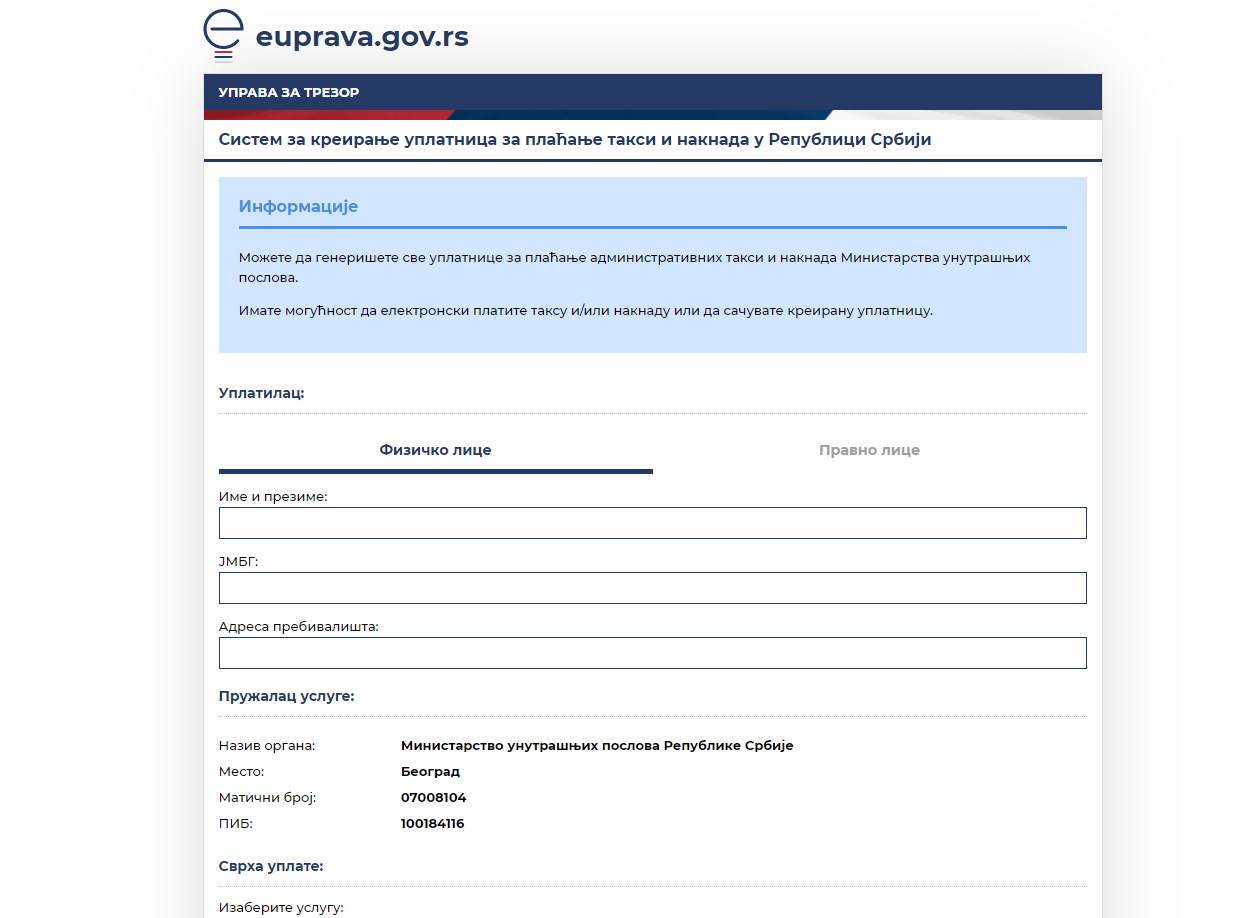This screenshot has height=918, width=1246.
Task: Focus the Адреса пребивалишта input field
Action: click(652, 653)
